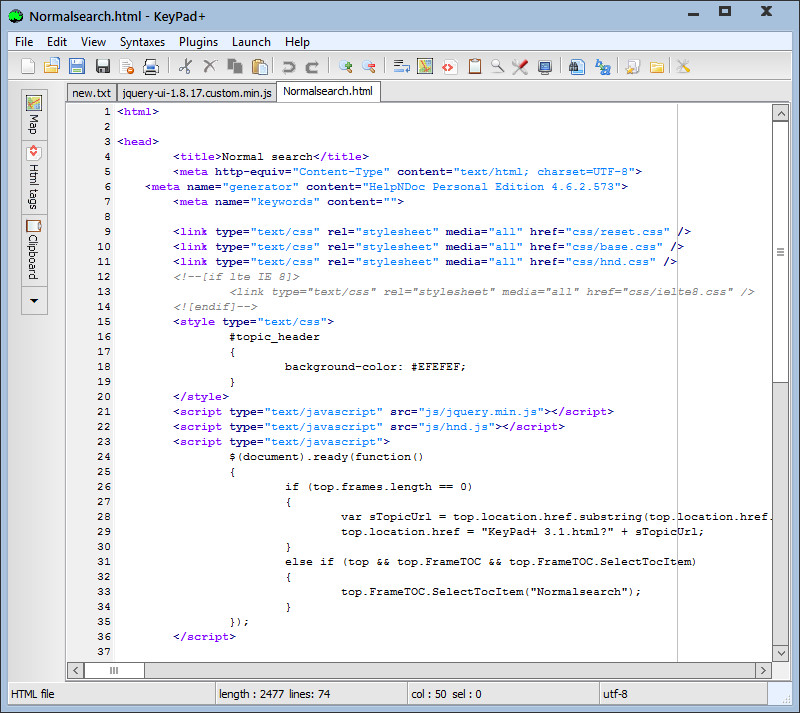Open the Help menu
This screenshot has width=800, height=713.
297,42
